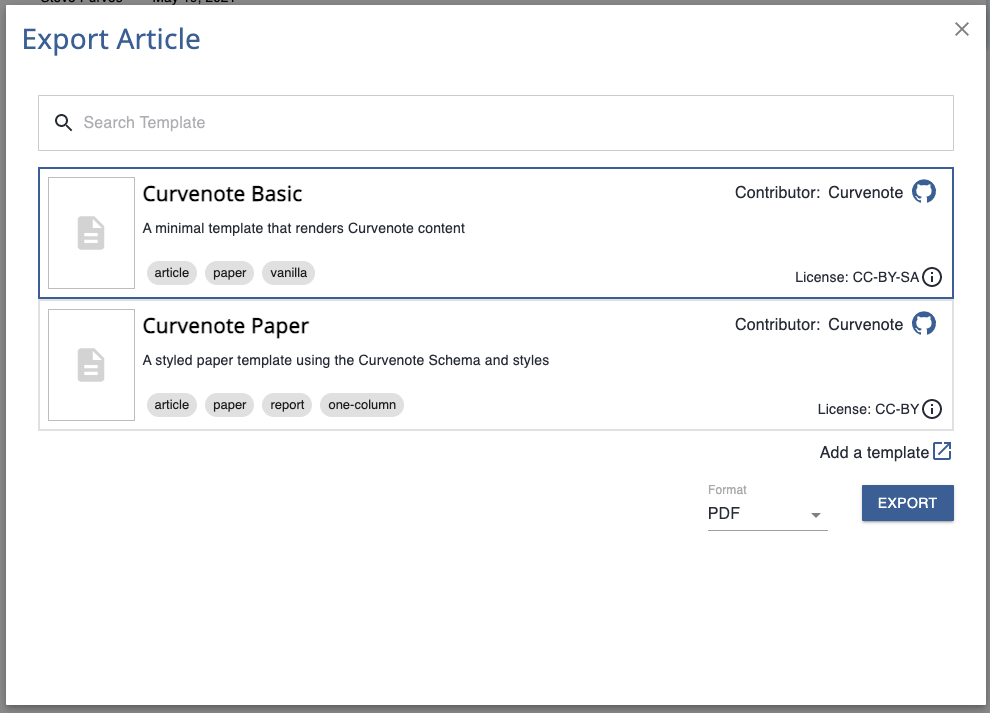Click paper tag on Curvenote Paper
The image size is (990, 713).
click(229, 405)
